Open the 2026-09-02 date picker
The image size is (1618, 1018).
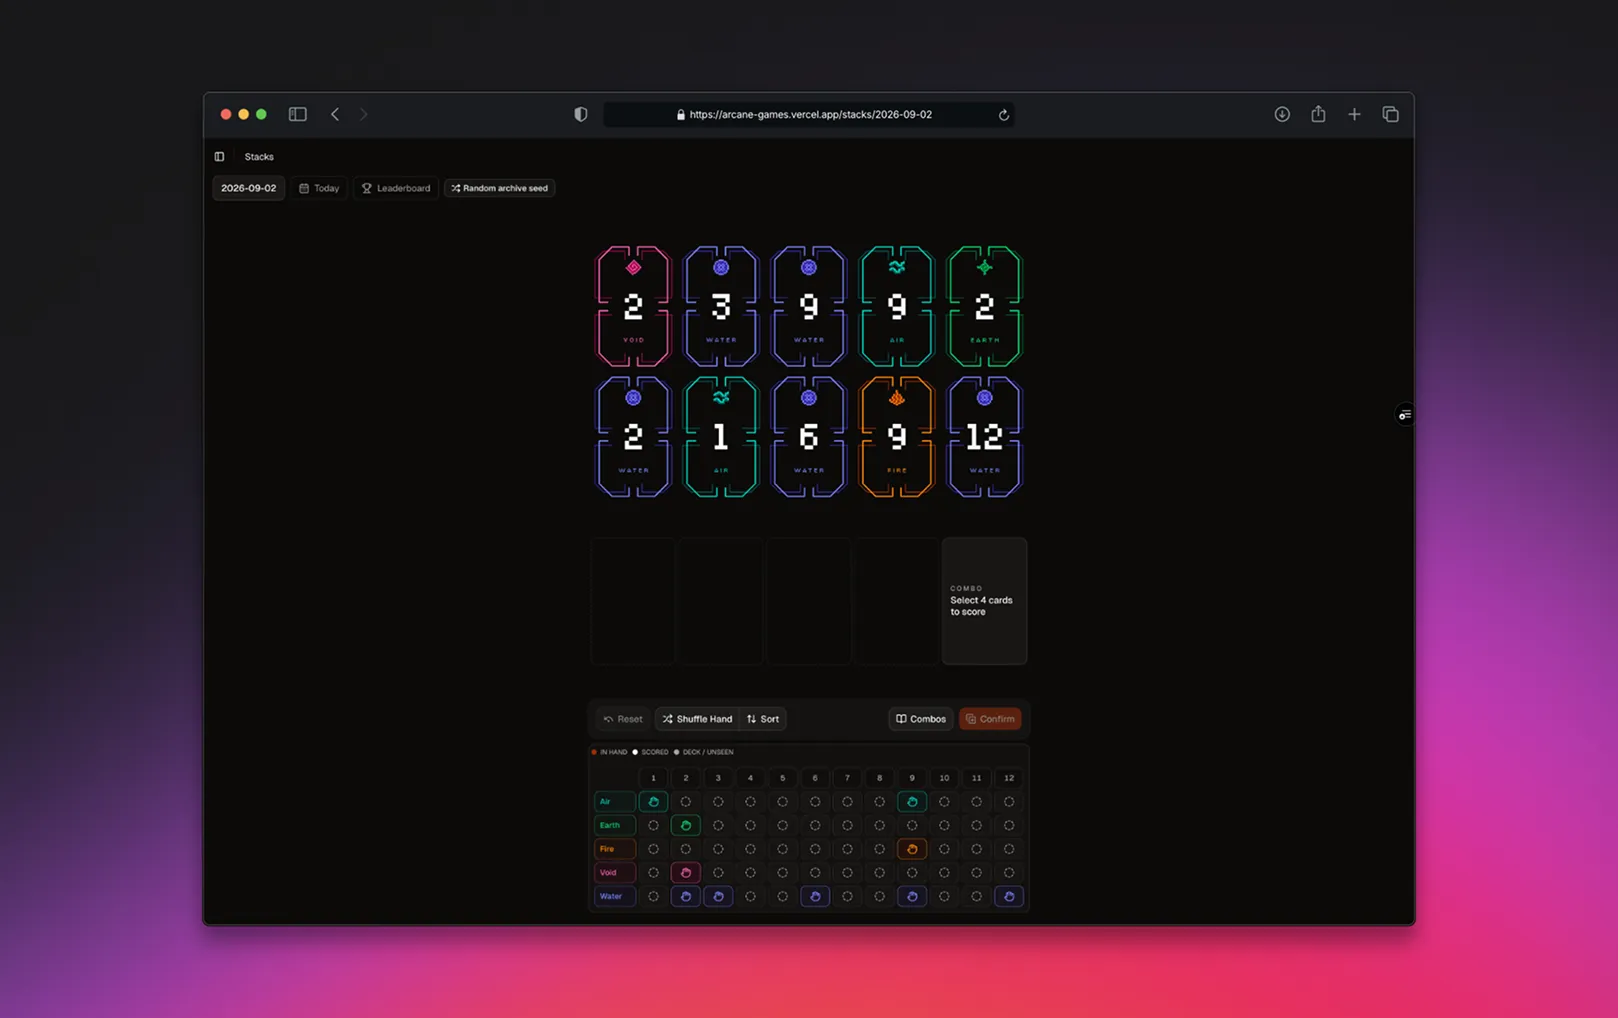(x=249, y=188)
